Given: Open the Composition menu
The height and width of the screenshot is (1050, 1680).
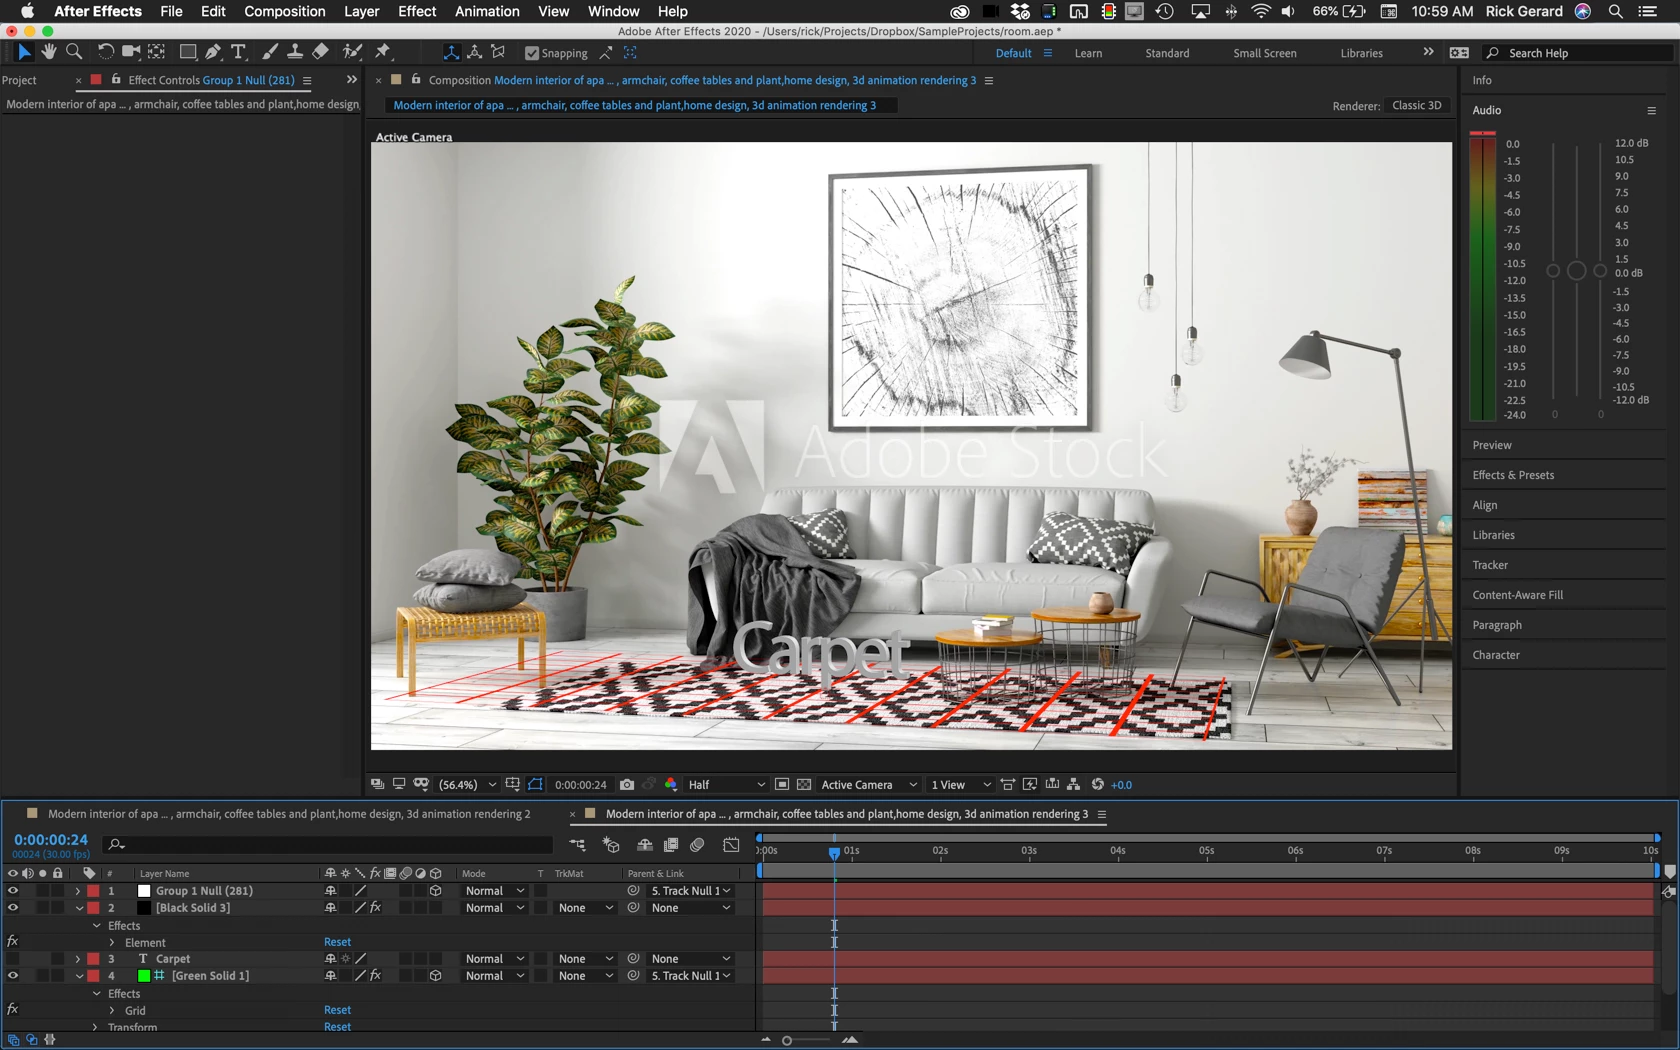Looking at the screenshot, I should (x=285, y=11).
